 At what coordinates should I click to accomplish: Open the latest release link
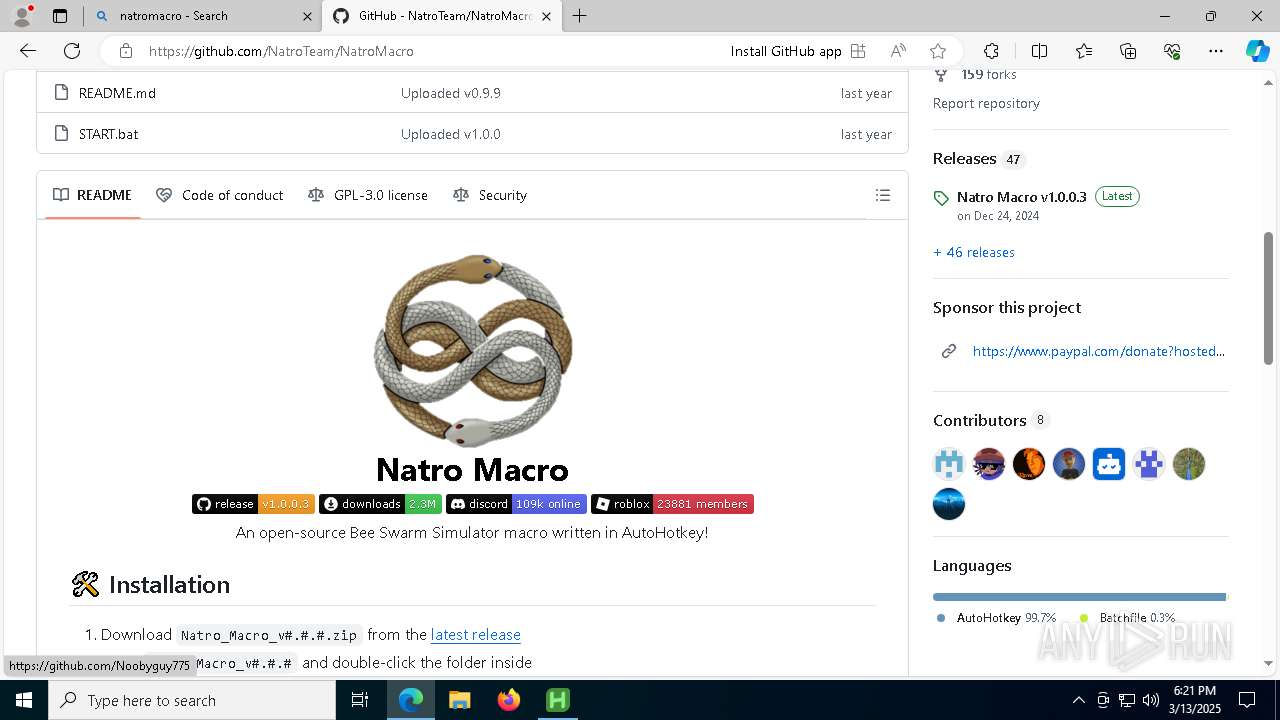click(x=476, y=634)
